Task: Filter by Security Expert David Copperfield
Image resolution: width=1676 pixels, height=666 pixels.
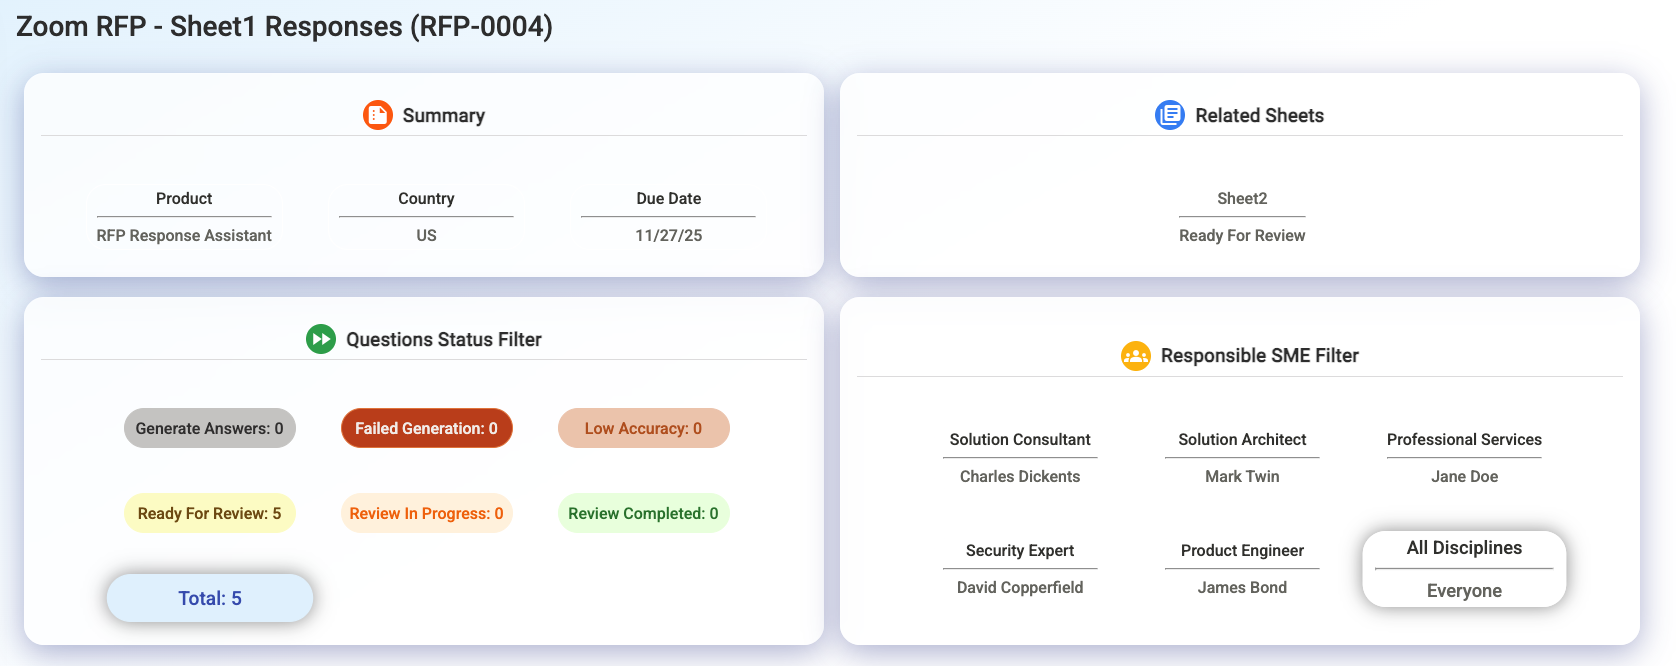Action: point(1020,569)
